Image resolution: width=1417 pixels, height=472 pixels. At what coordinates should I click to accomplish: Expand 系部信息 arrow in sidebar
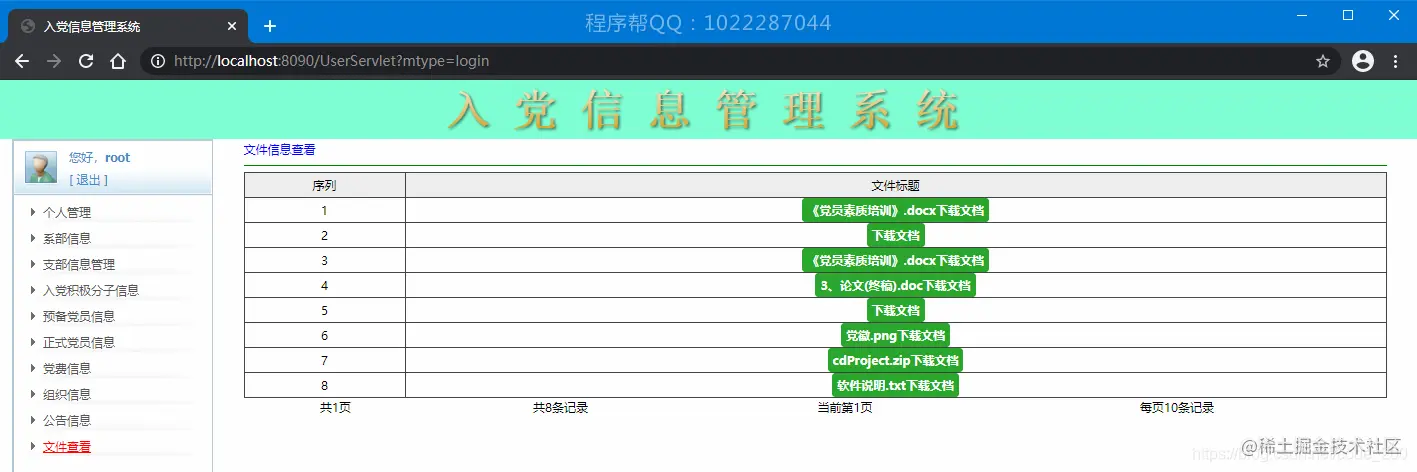click(x=33, y=238)
